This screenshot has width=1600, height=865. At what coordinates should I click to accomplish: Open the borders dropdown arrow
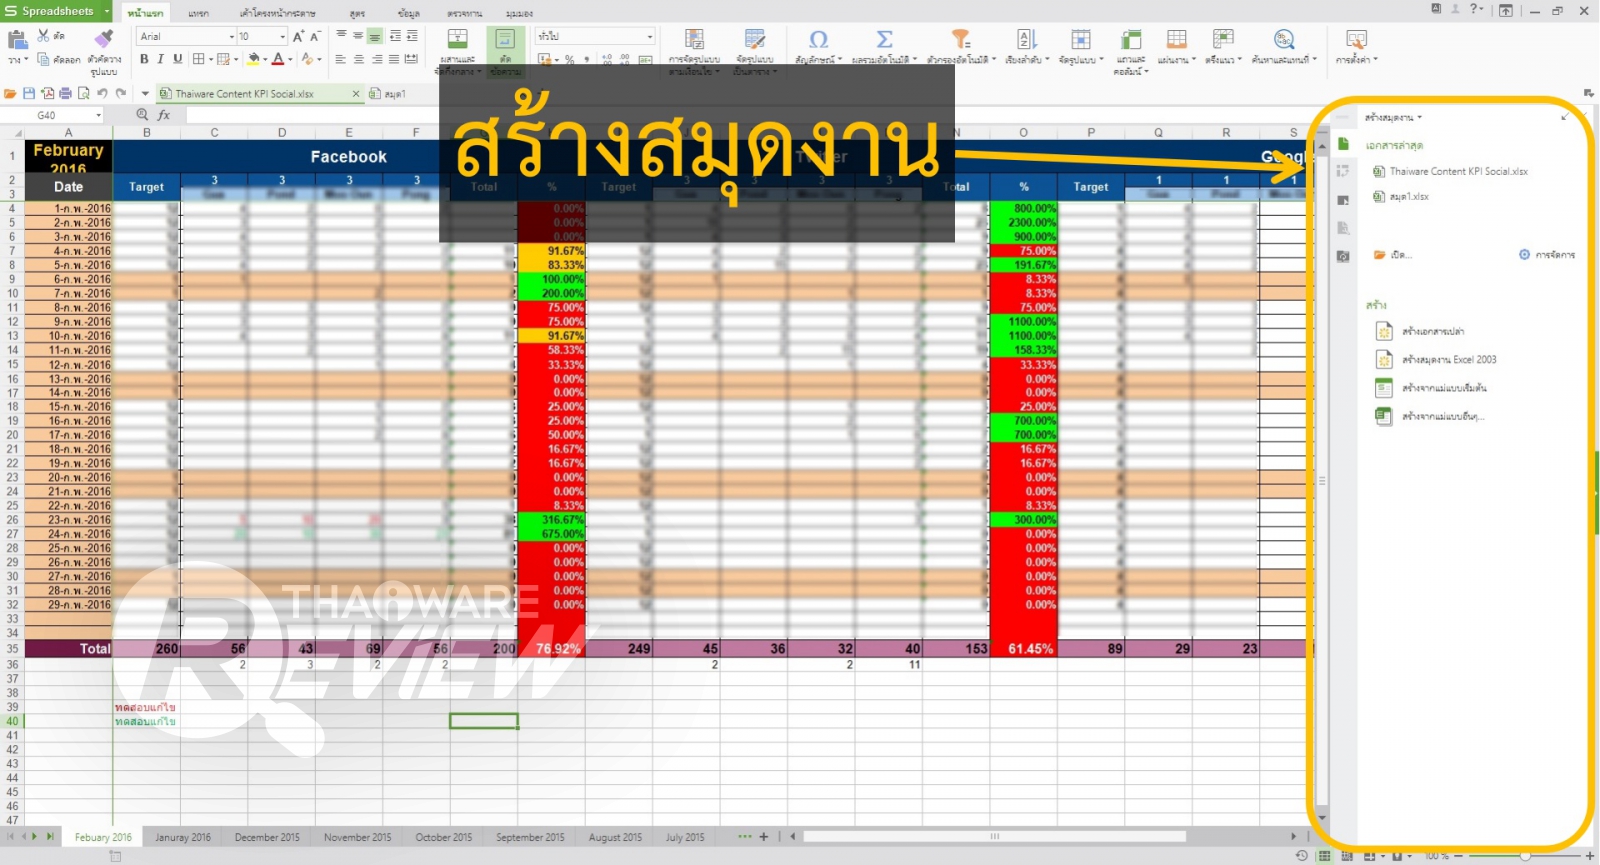point(210,59)
